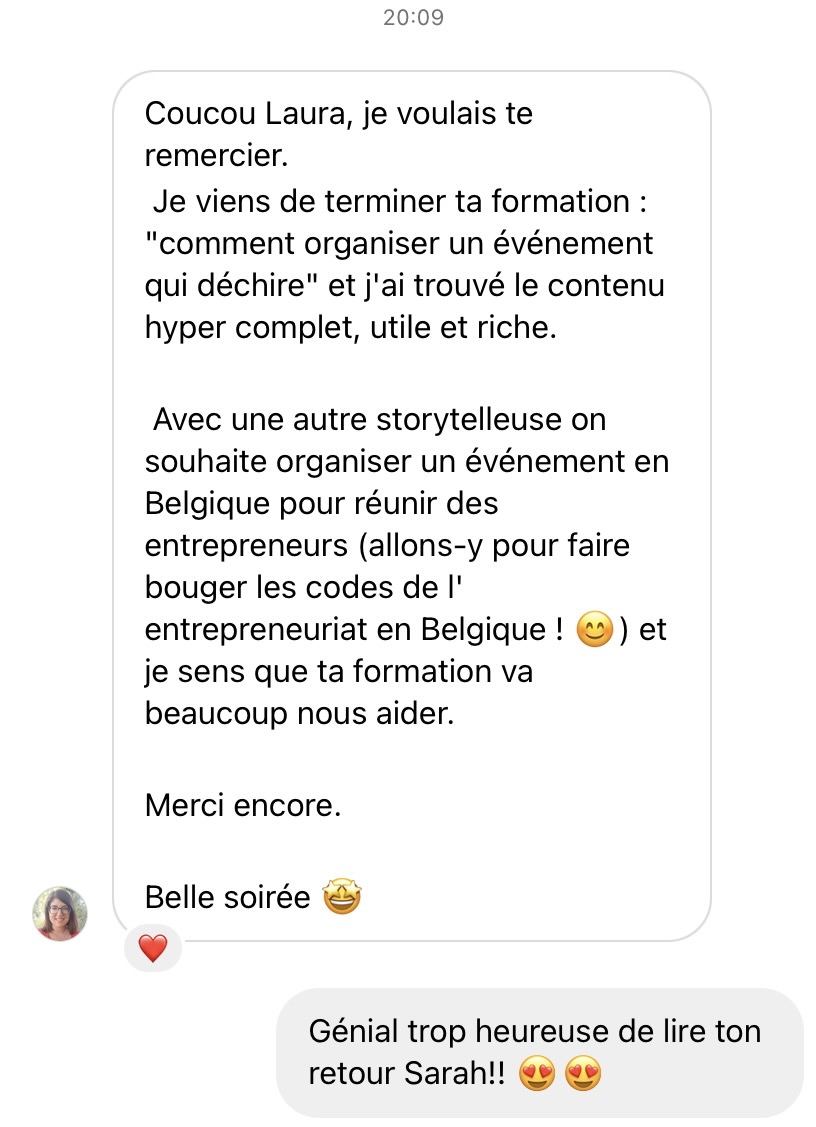Tap the red heart reaction under the message

click(x=152, y=948)
